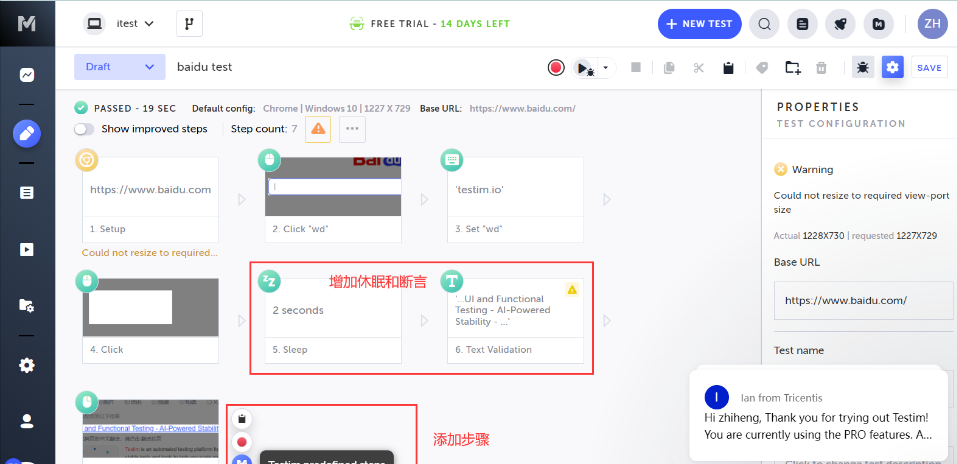
Task: Click the orange warning triangle button
Action: (318, 129)
